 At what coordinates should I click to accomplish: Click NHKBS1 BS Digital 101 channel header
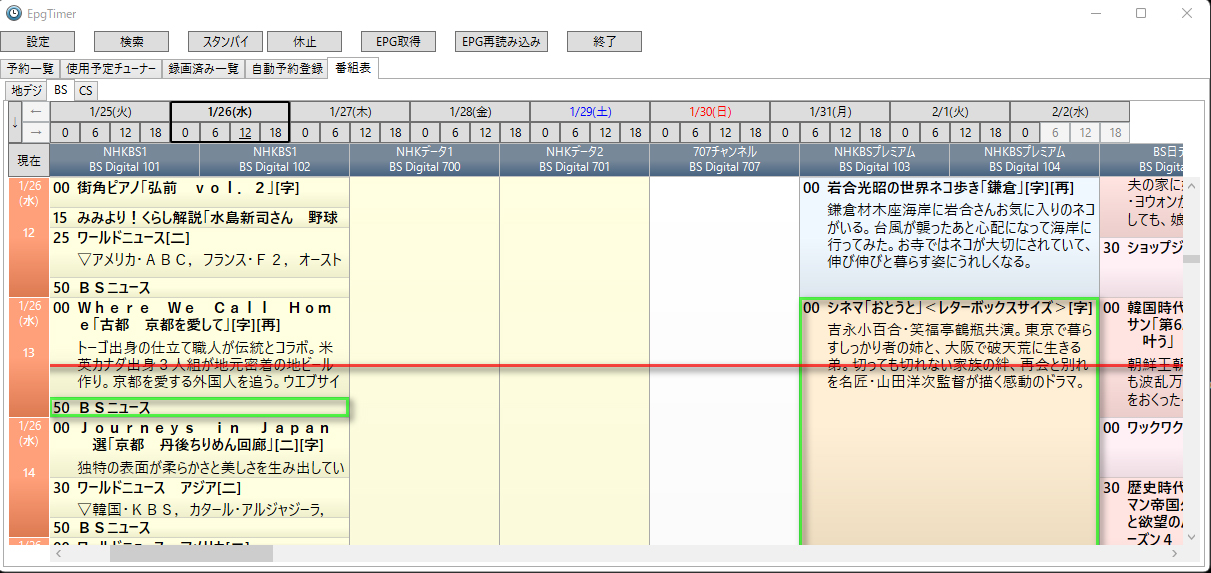point(125,160)
